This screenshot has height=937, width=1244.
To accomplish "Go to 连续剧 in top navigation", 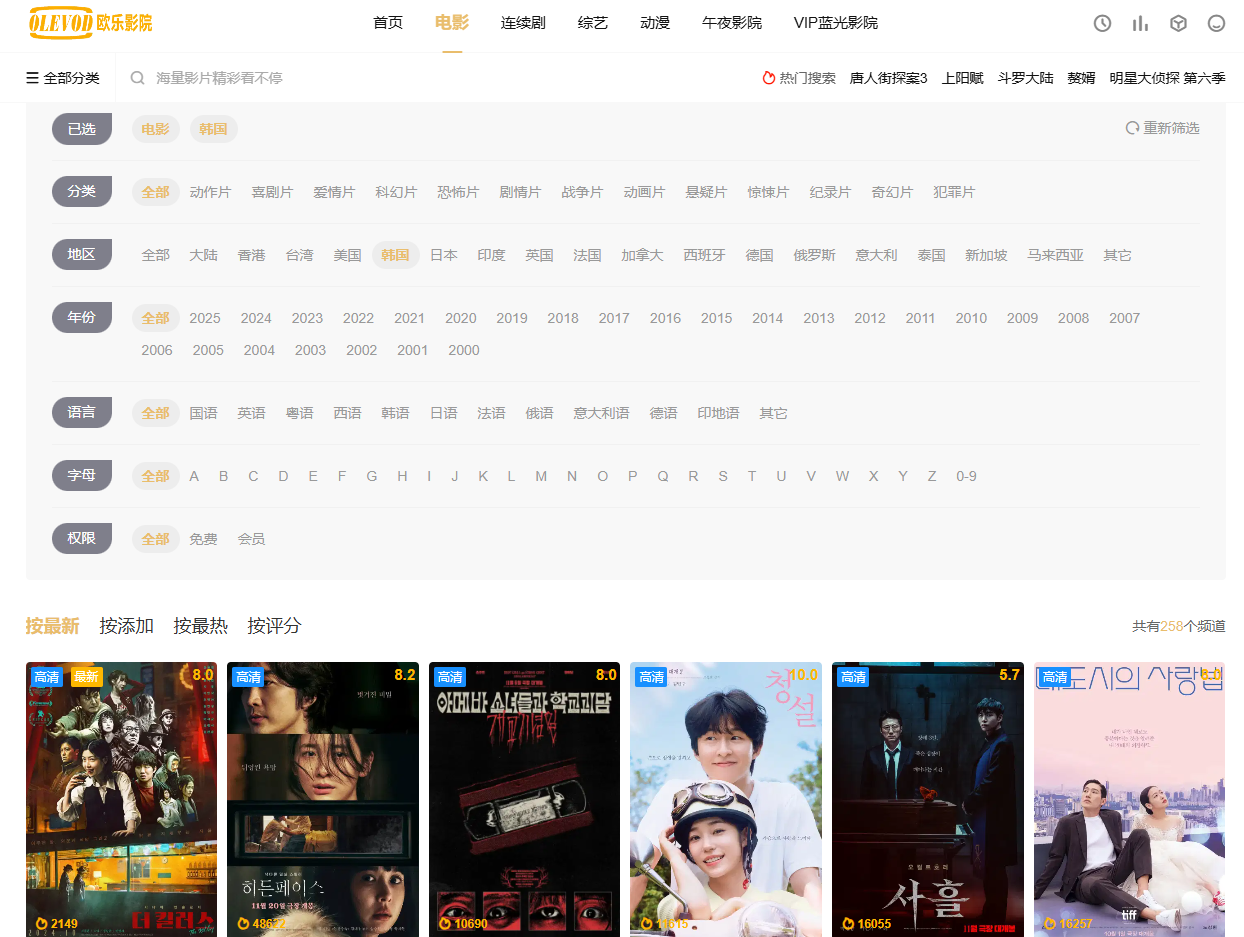I will click(x=523, y=23).
